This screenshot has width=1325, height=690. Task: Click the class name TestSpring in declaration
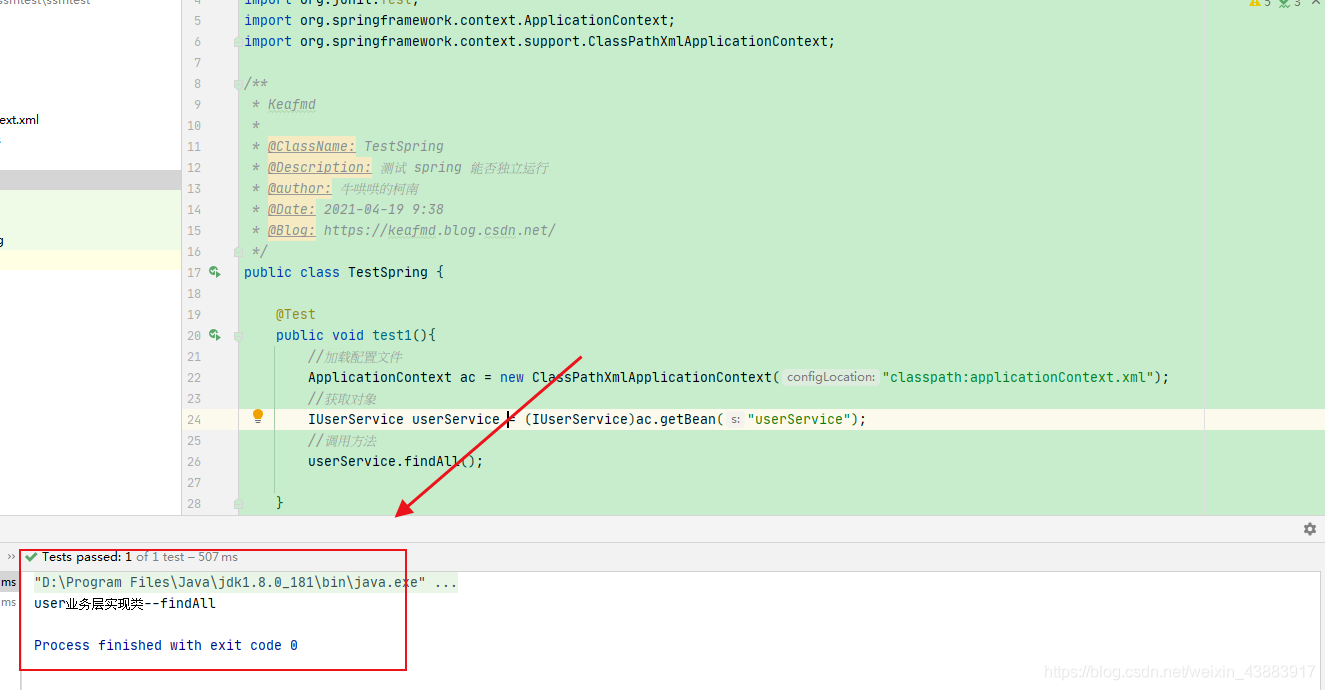click(x=388, y=272)
